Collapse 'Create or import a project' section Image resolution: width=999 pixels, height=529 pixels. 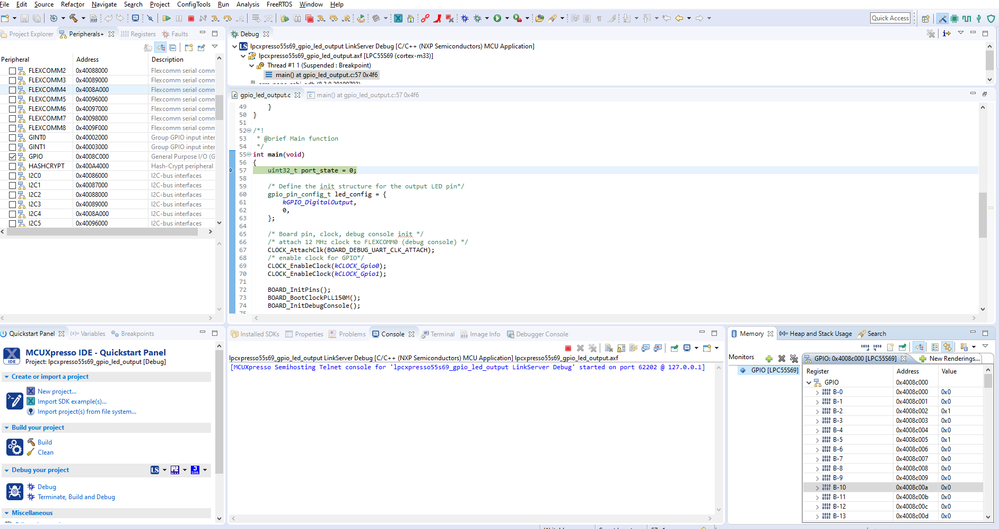(6, 377)
